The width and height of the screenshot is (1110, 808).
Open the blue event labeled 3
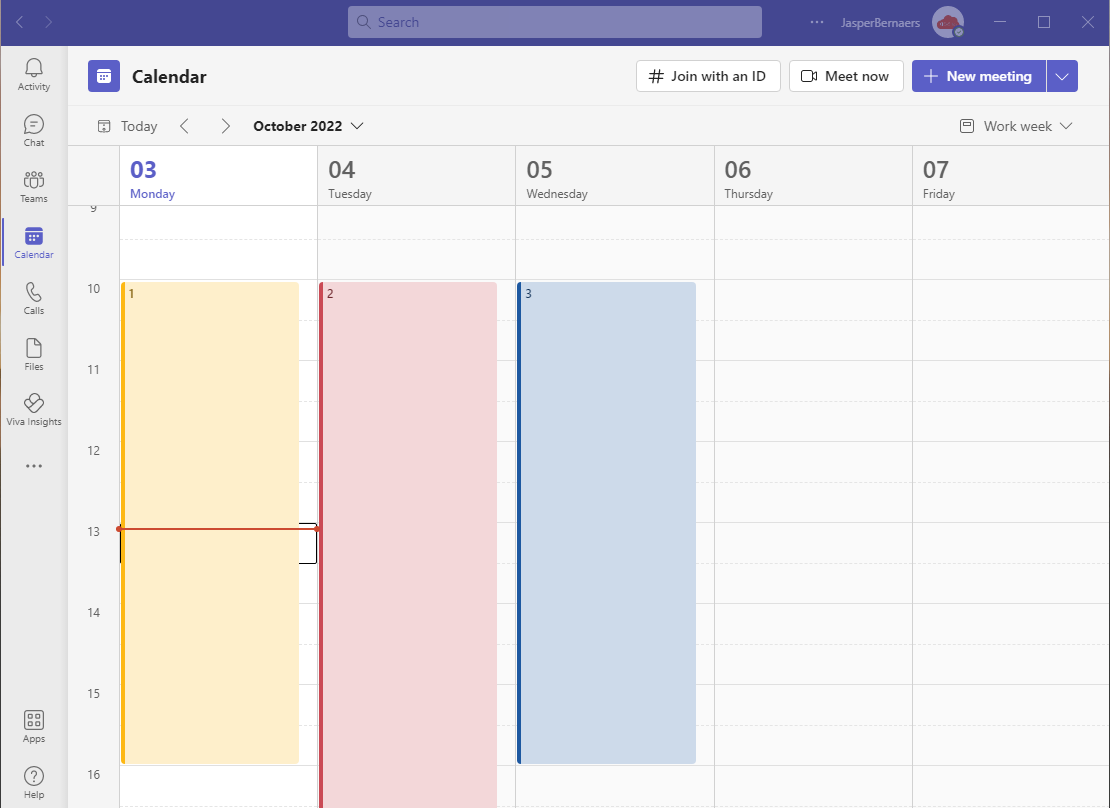[606, 523]
